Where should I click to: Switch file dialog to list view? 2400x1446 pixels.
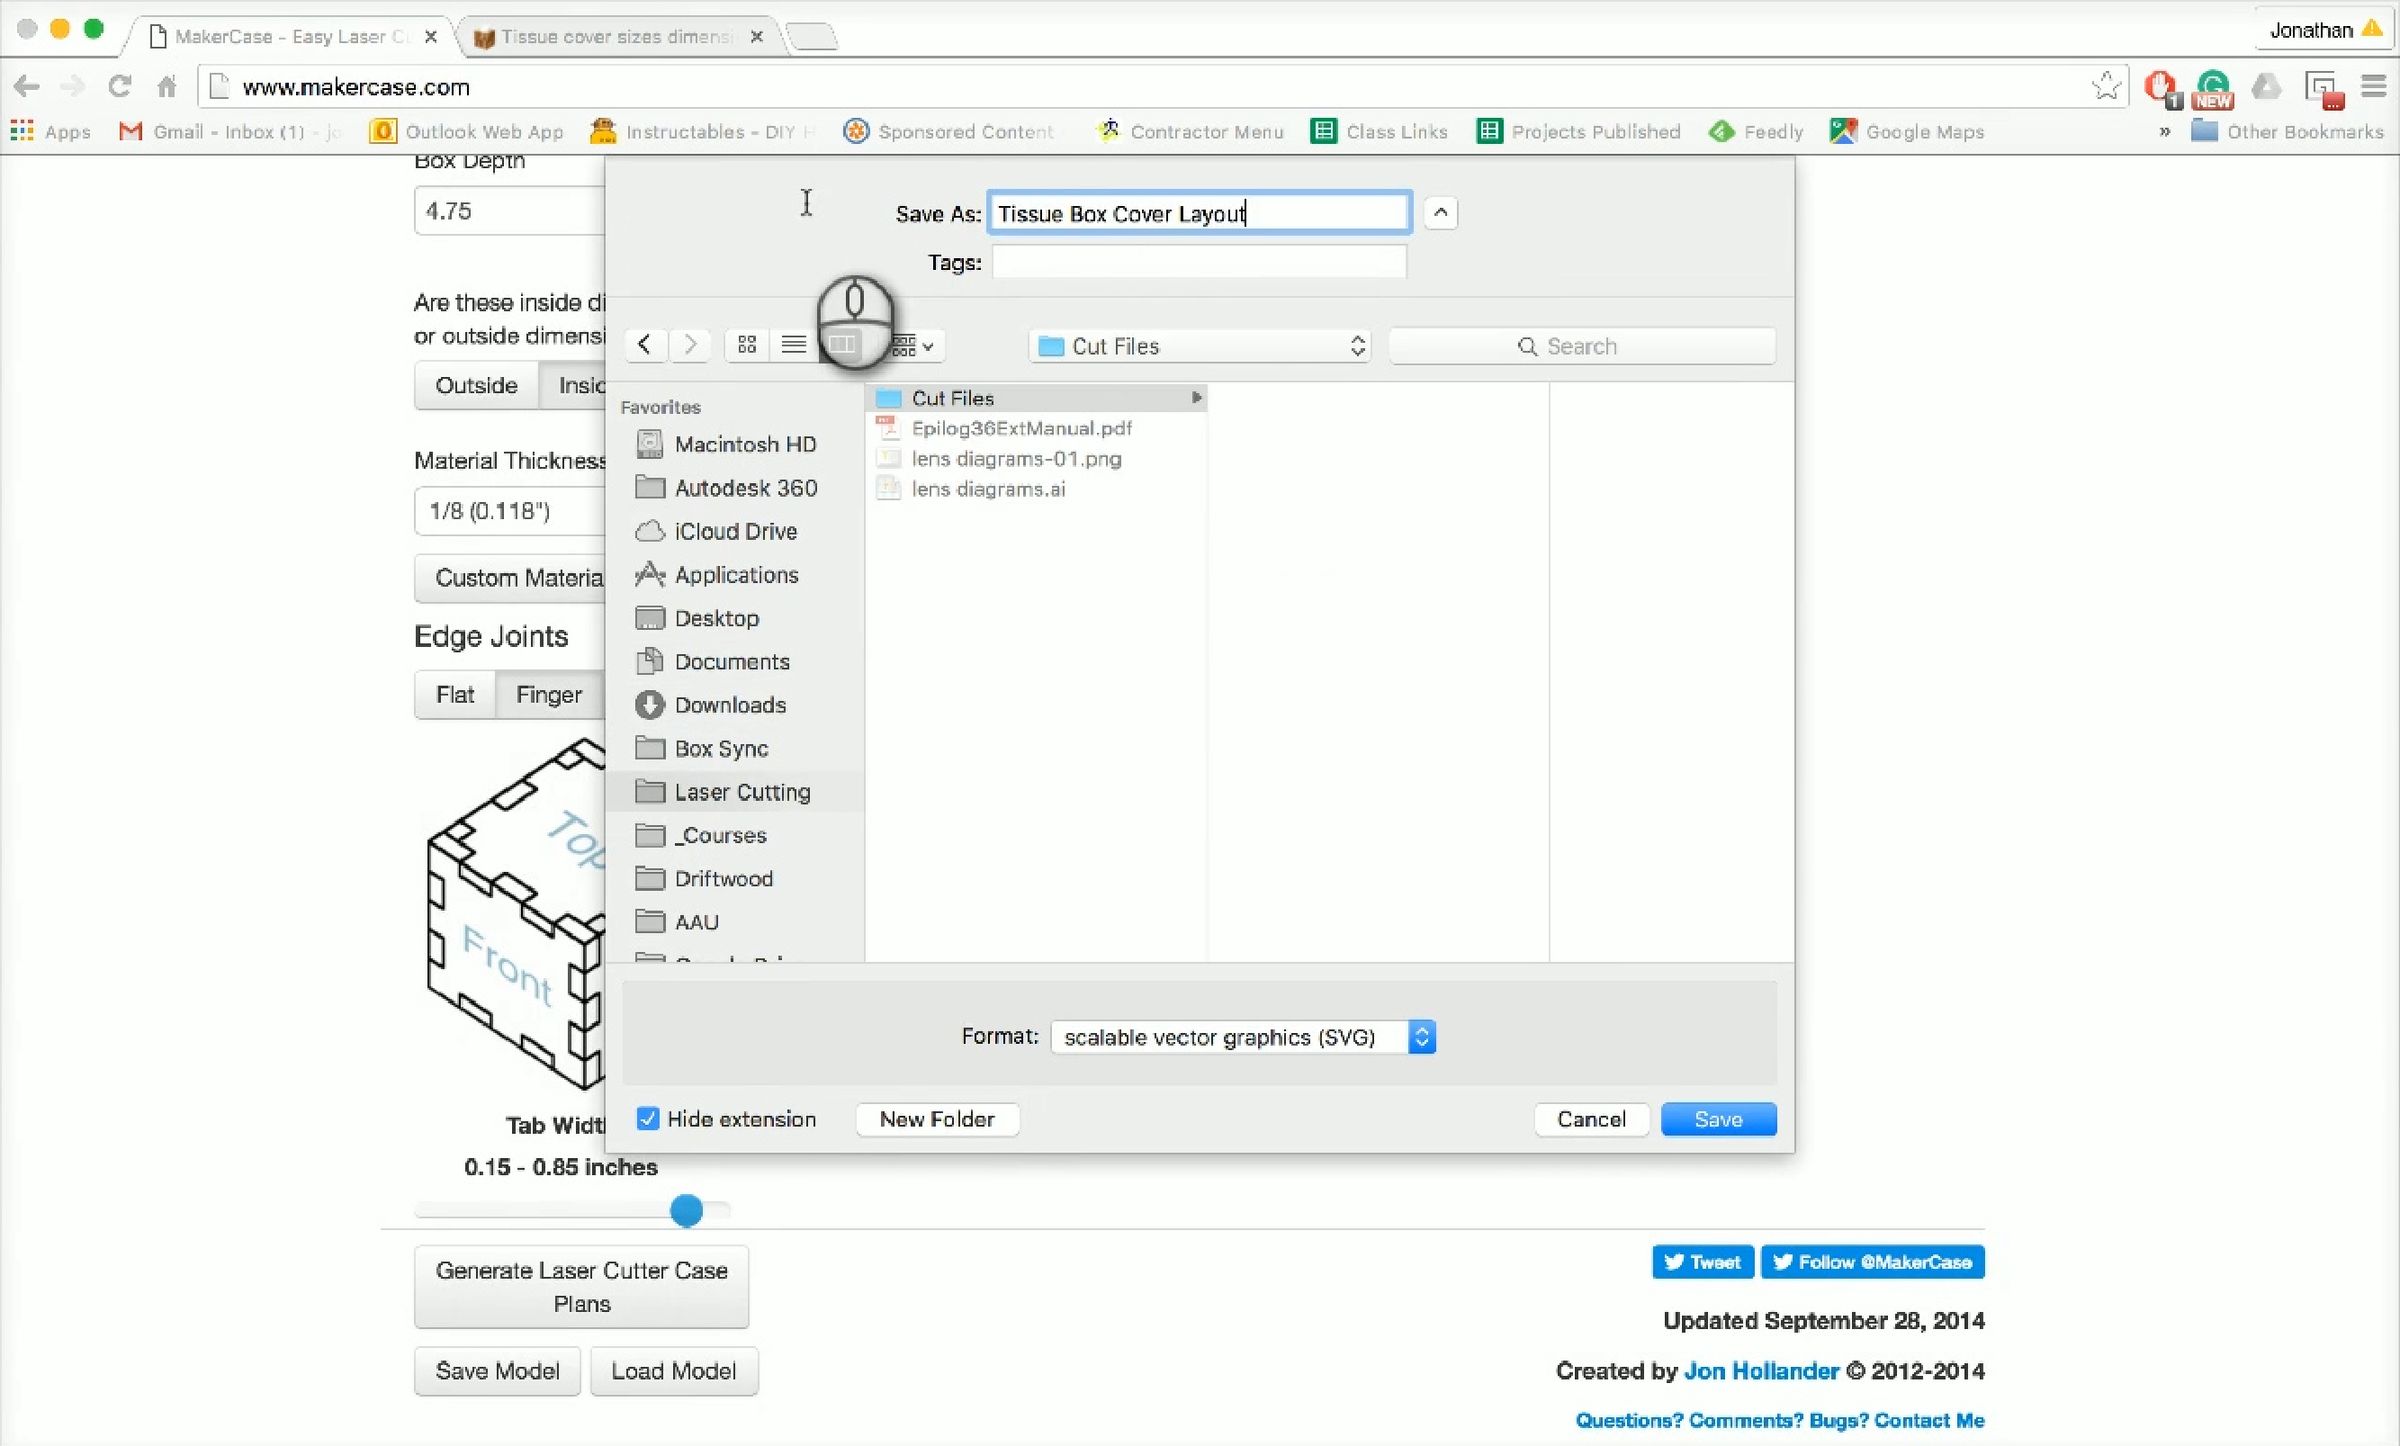coord(794,345)
